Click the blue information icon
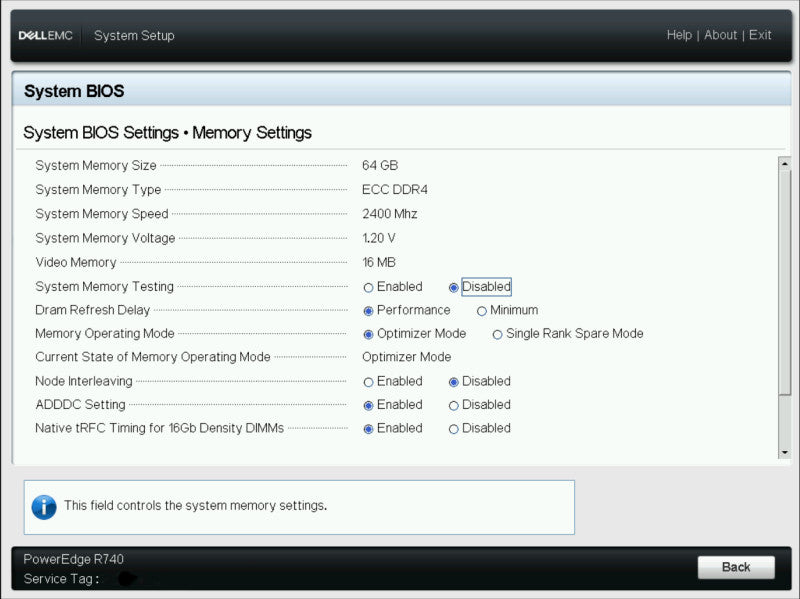The width and height of the screenshot is (800, 599). coord(44,507)
